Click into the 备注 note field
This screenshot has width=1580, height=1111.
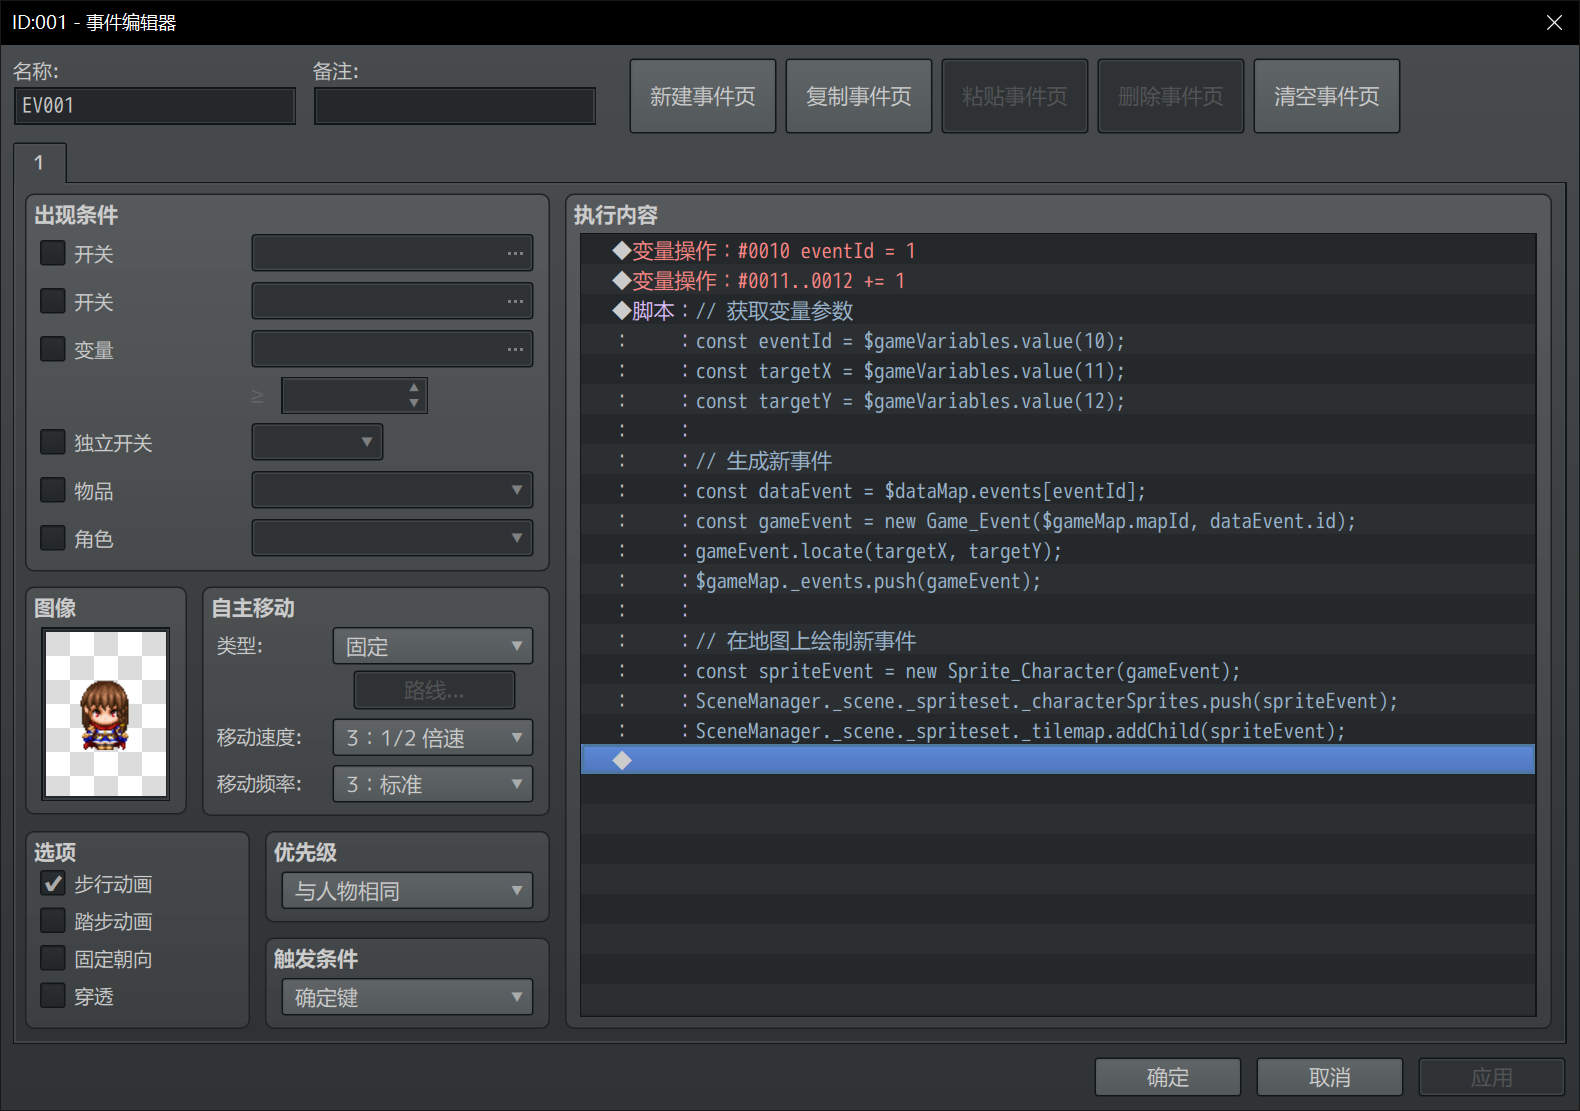(455, 106)
